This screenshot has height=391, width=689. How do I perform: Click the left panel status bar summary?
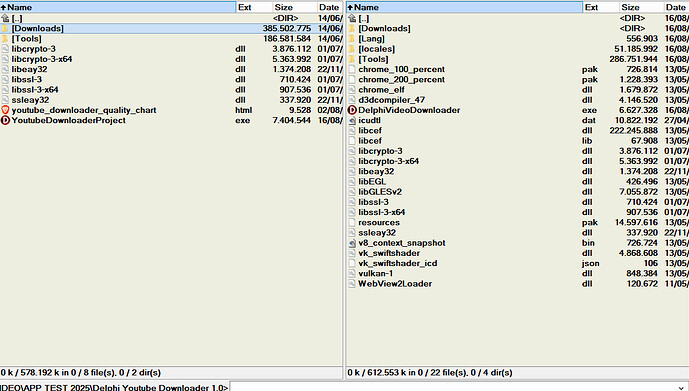[x=80, y=373]
